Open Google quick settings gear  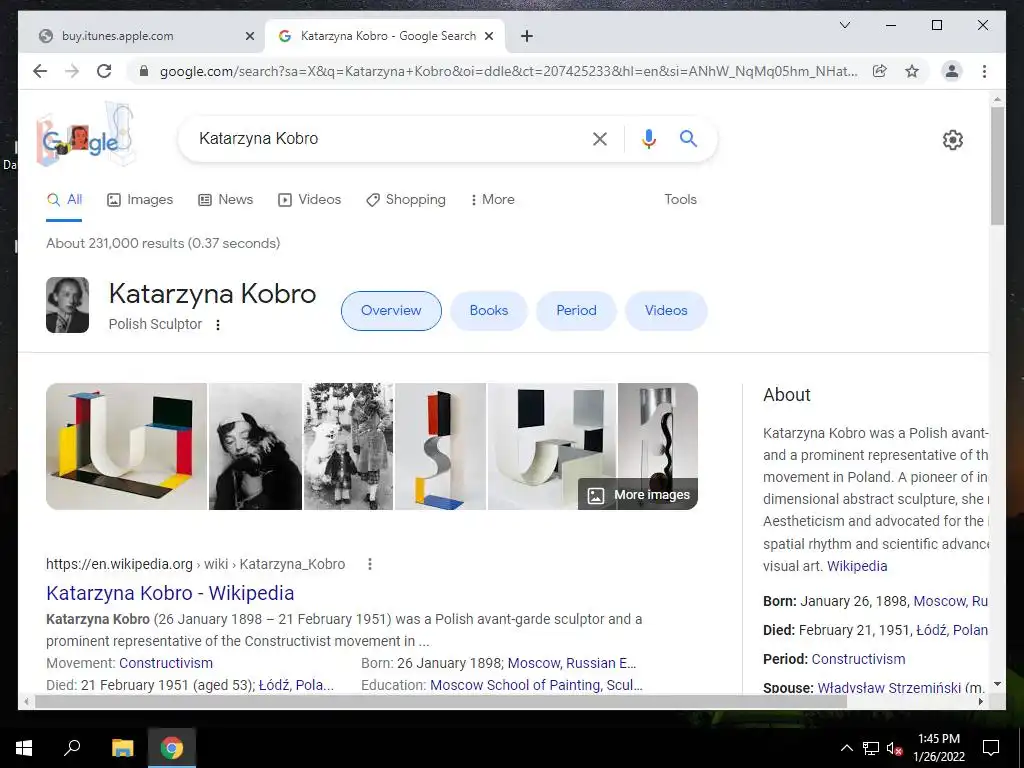[953, 140]
